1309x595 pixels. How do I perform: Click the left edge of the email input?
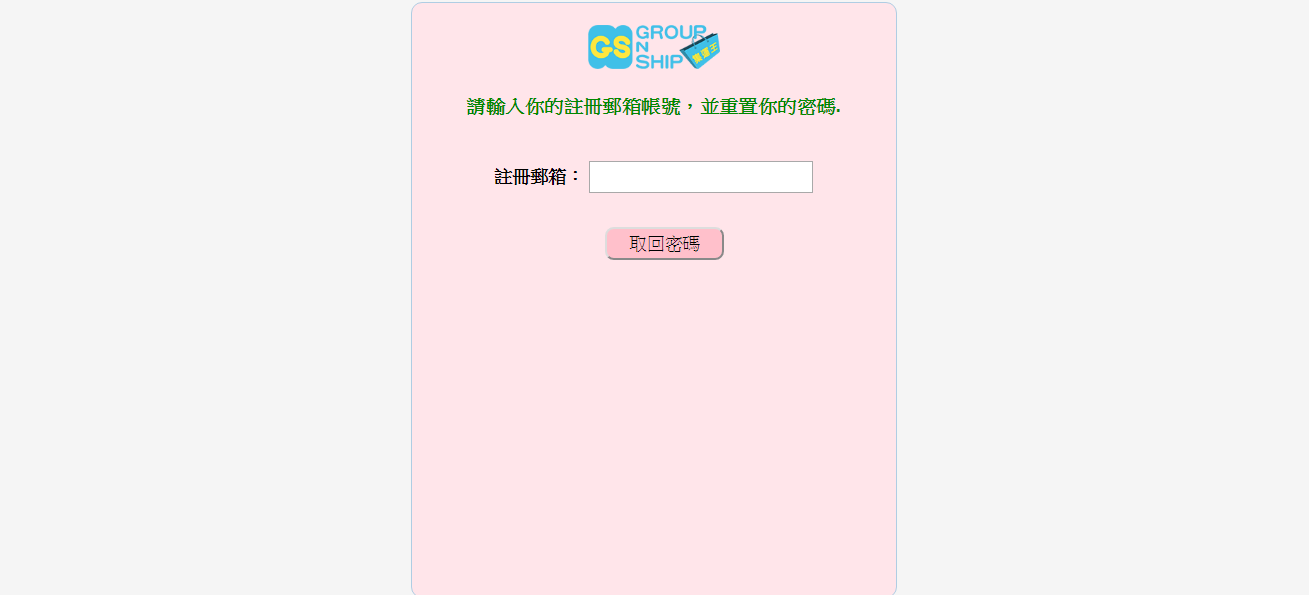(x=594, y=177)
